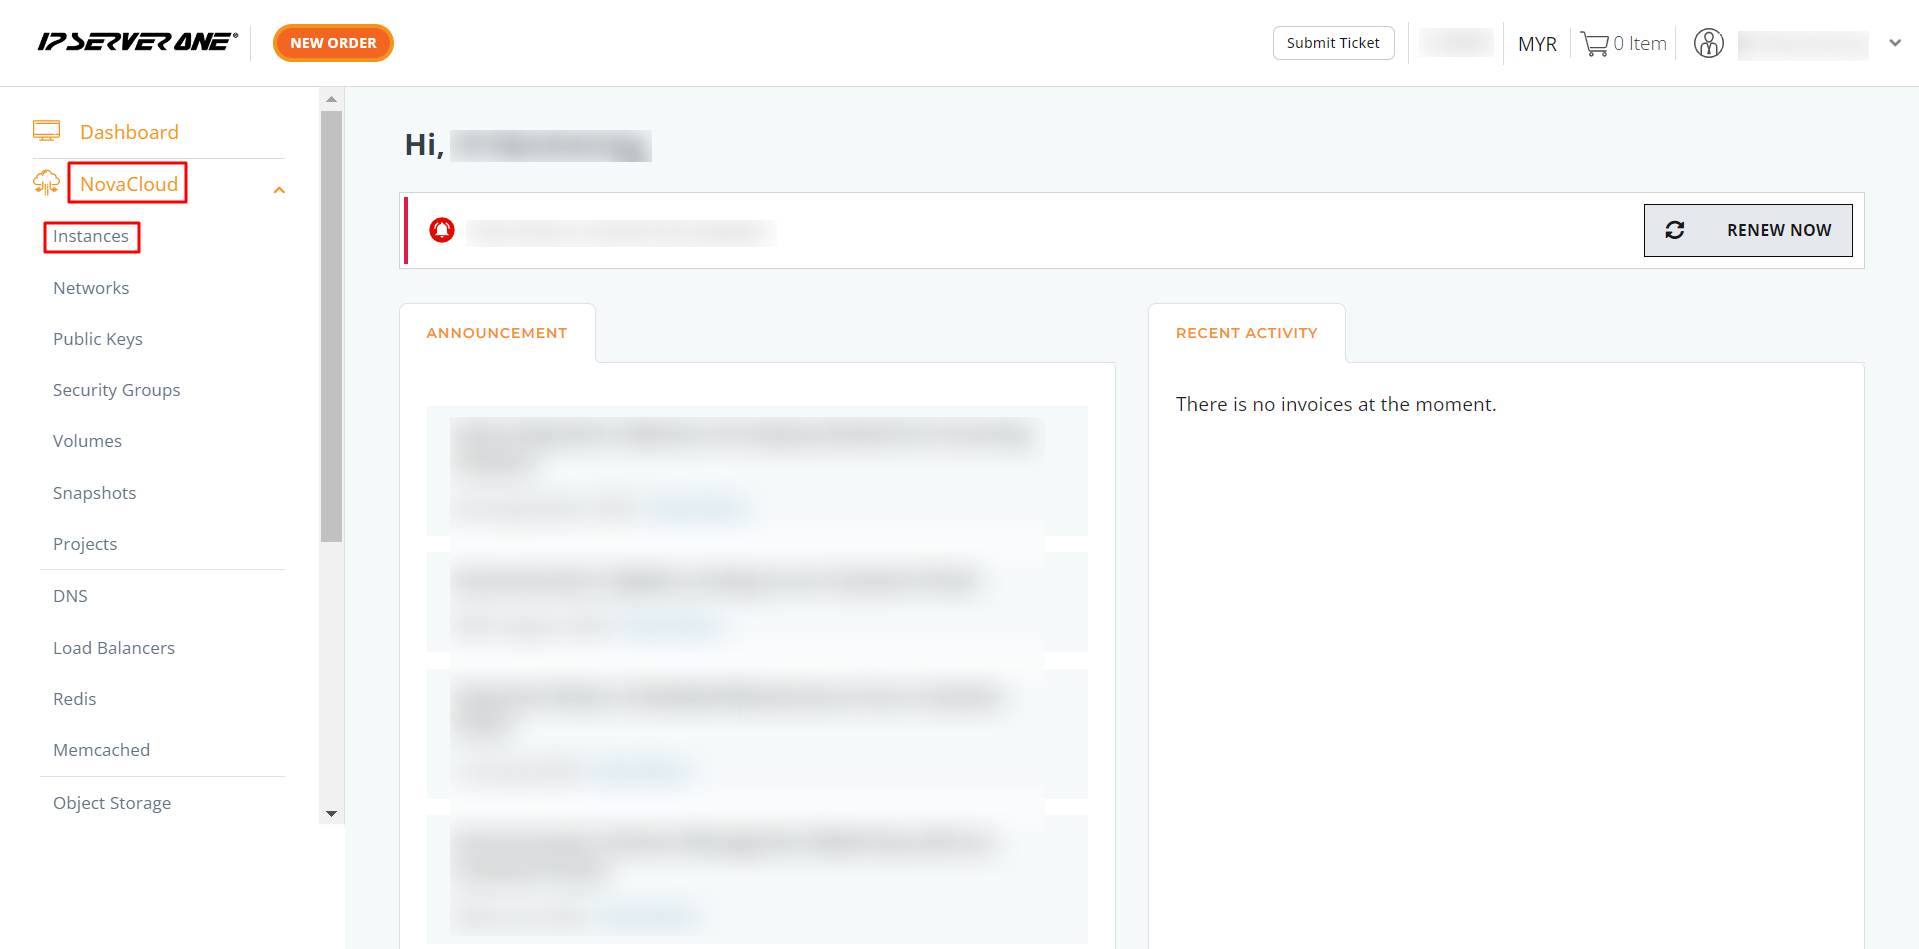Open Object Storage in the sidebar
The width and height of the screenshot is (1919, 949).
coord(112,803)
